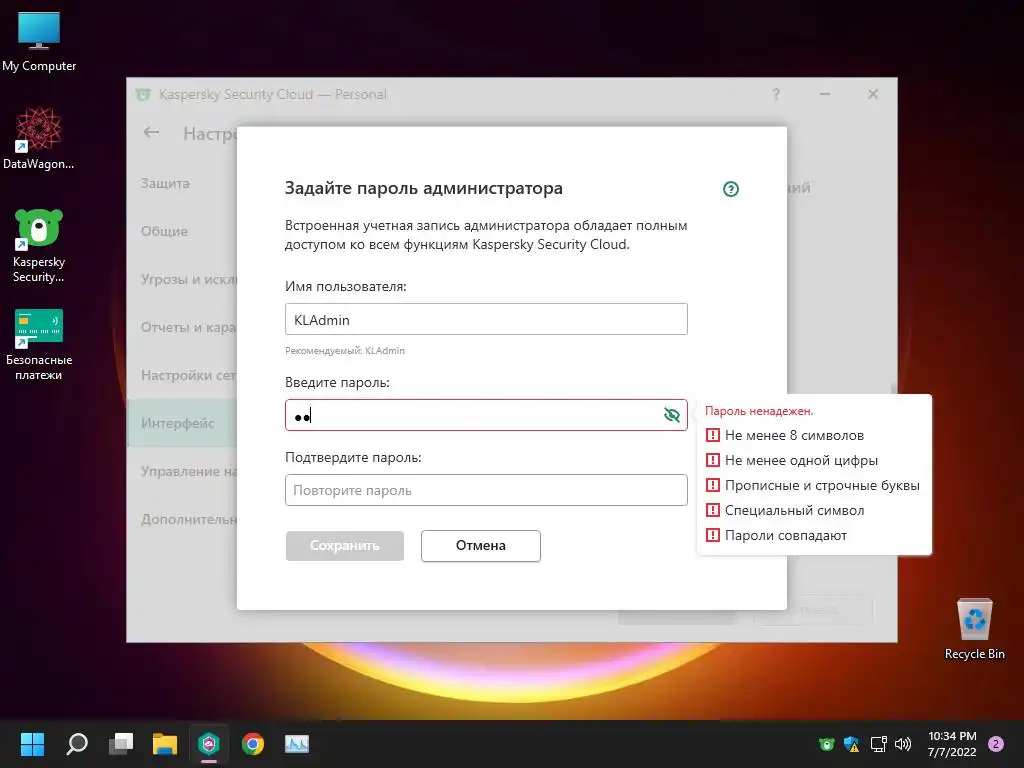The height and width of the screenshot is (768, 1024).
Task: Open the clock showing 10:34 PM
Action: click(x=952, y=744)
